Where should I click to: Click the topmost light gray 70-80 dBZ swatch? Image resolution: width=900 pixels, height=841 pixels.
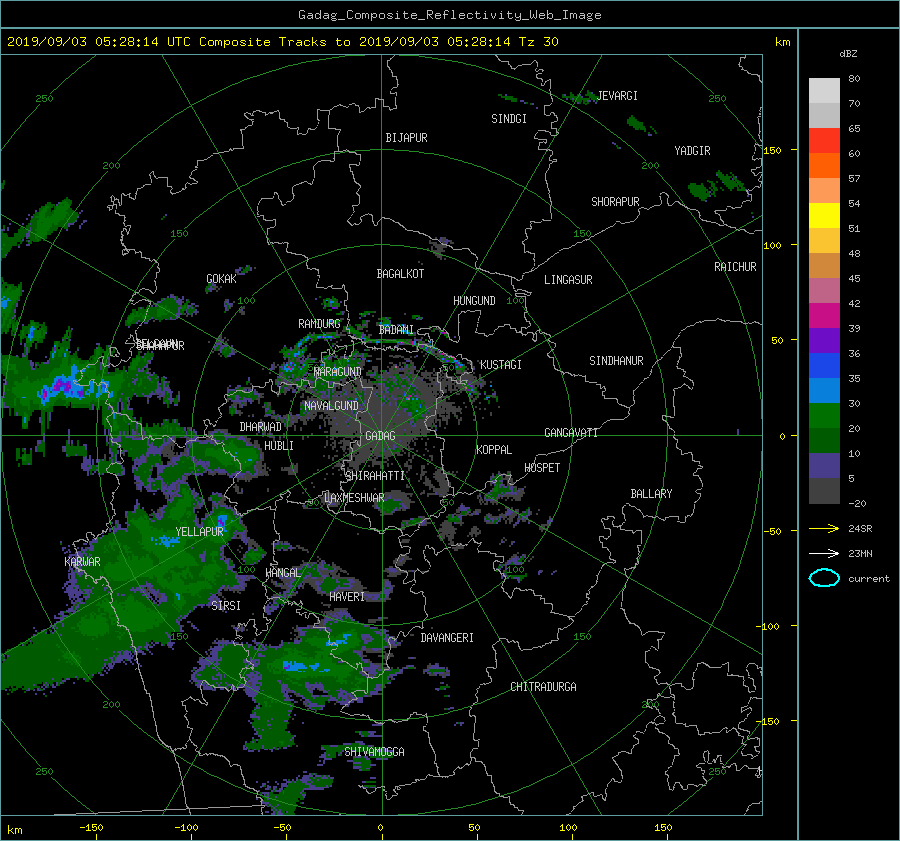point(824,91)
